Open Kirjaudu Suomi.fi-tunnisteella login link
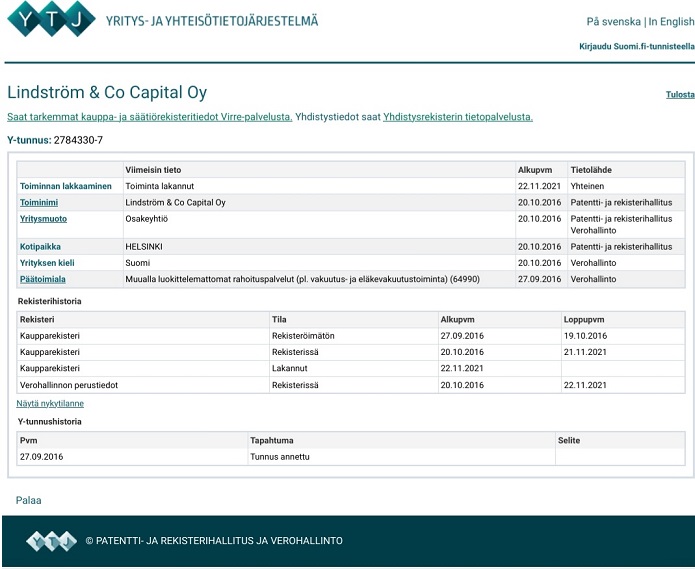Screen dimensions: 695x569 (637, 47)
